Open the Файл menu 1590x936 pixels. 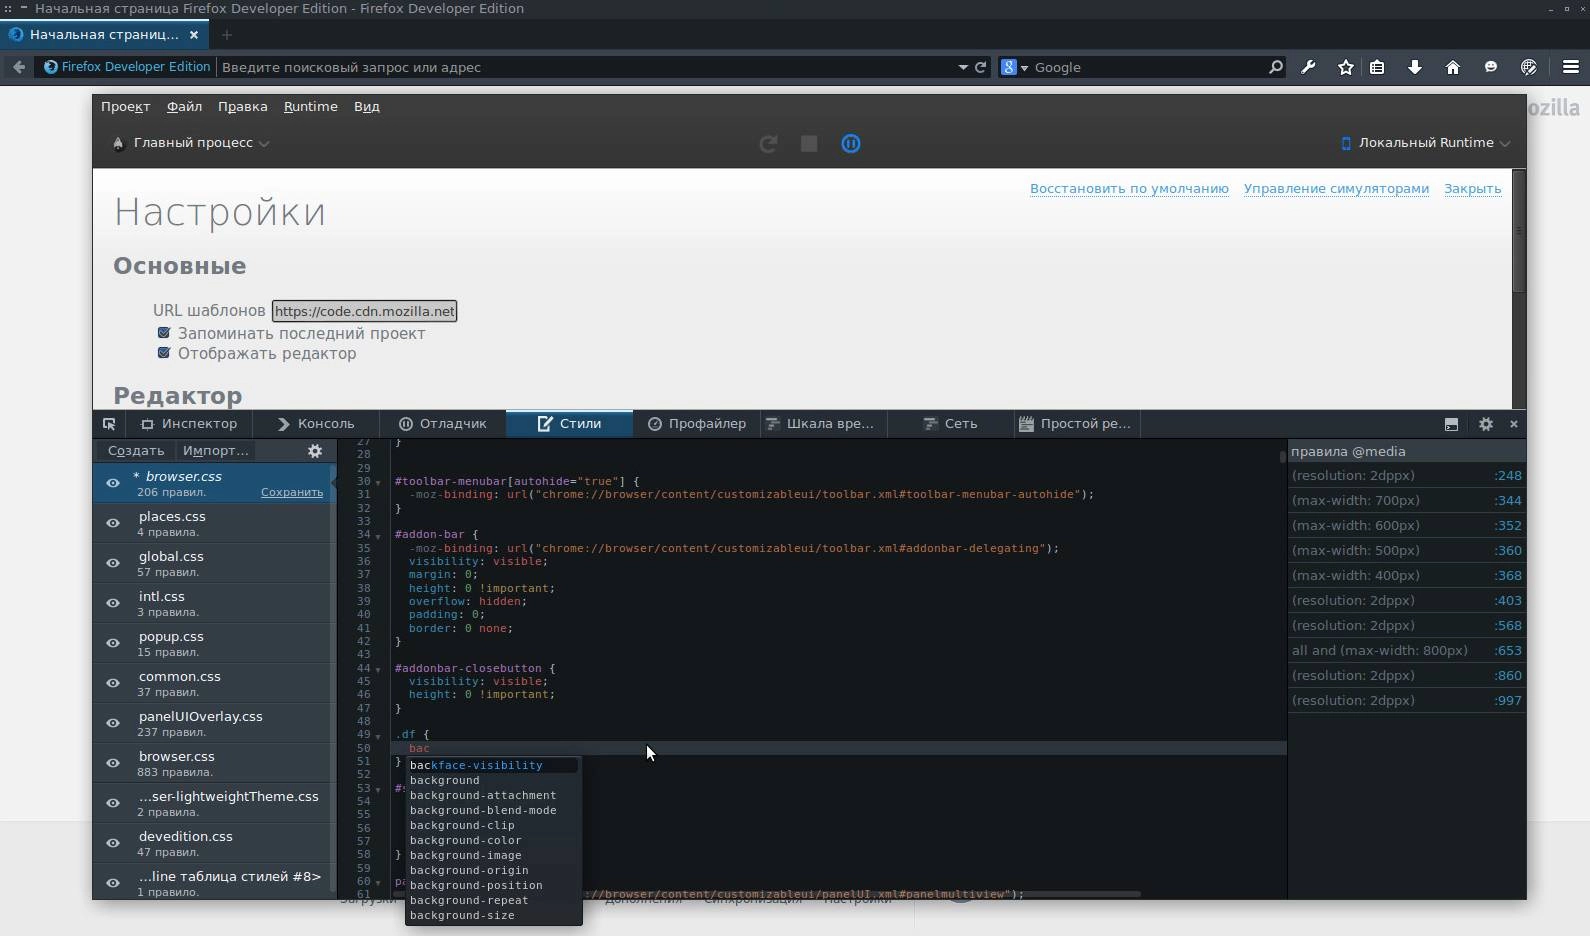(184, 106)
